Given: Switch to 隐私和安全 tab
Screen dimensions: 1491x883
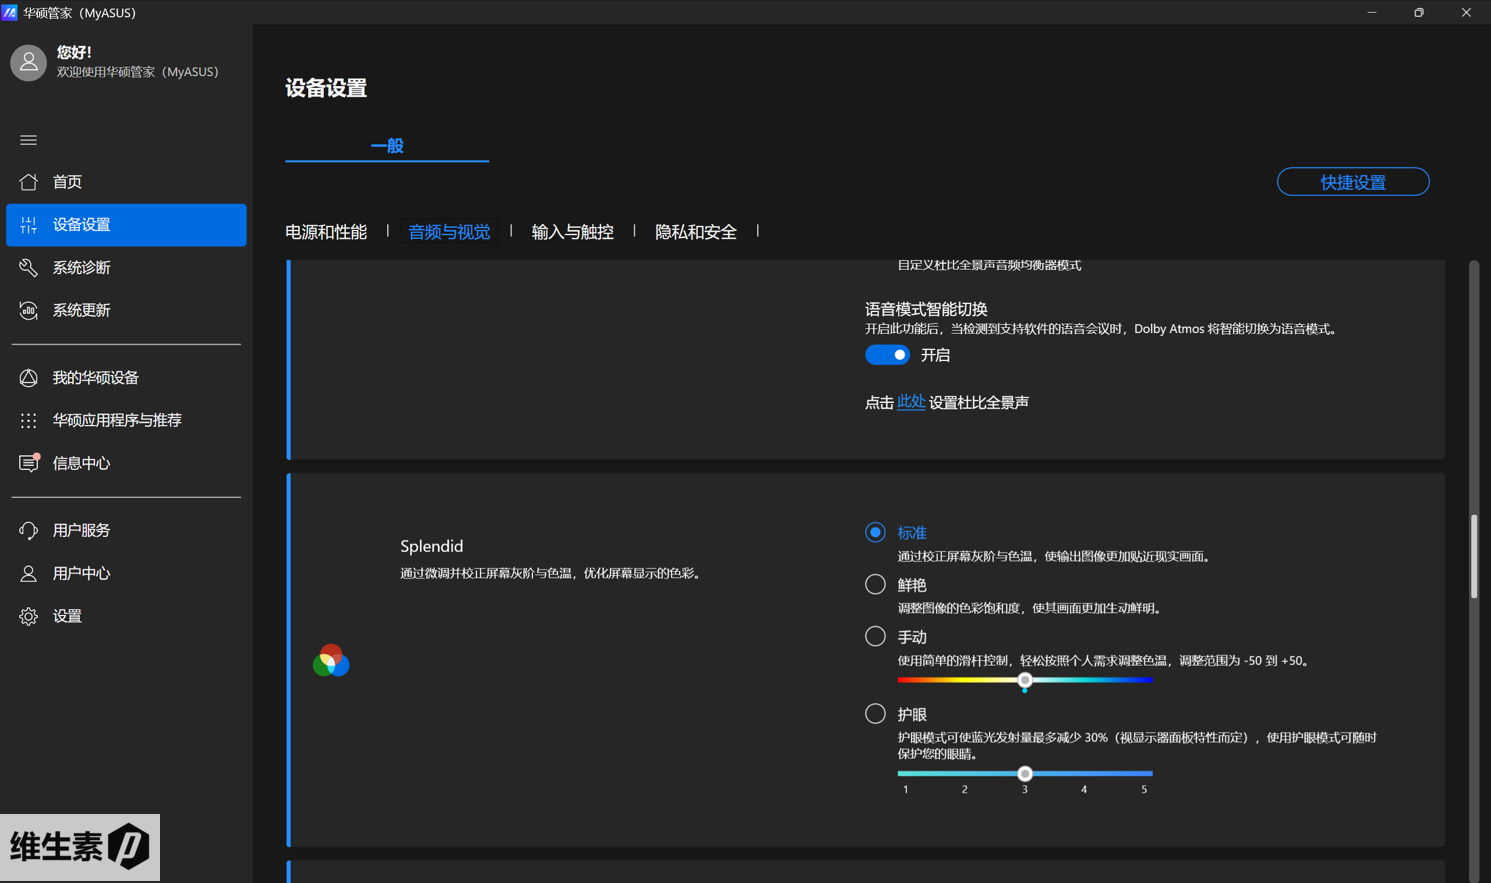Looking at the screenshot, I should coord(695,232).
